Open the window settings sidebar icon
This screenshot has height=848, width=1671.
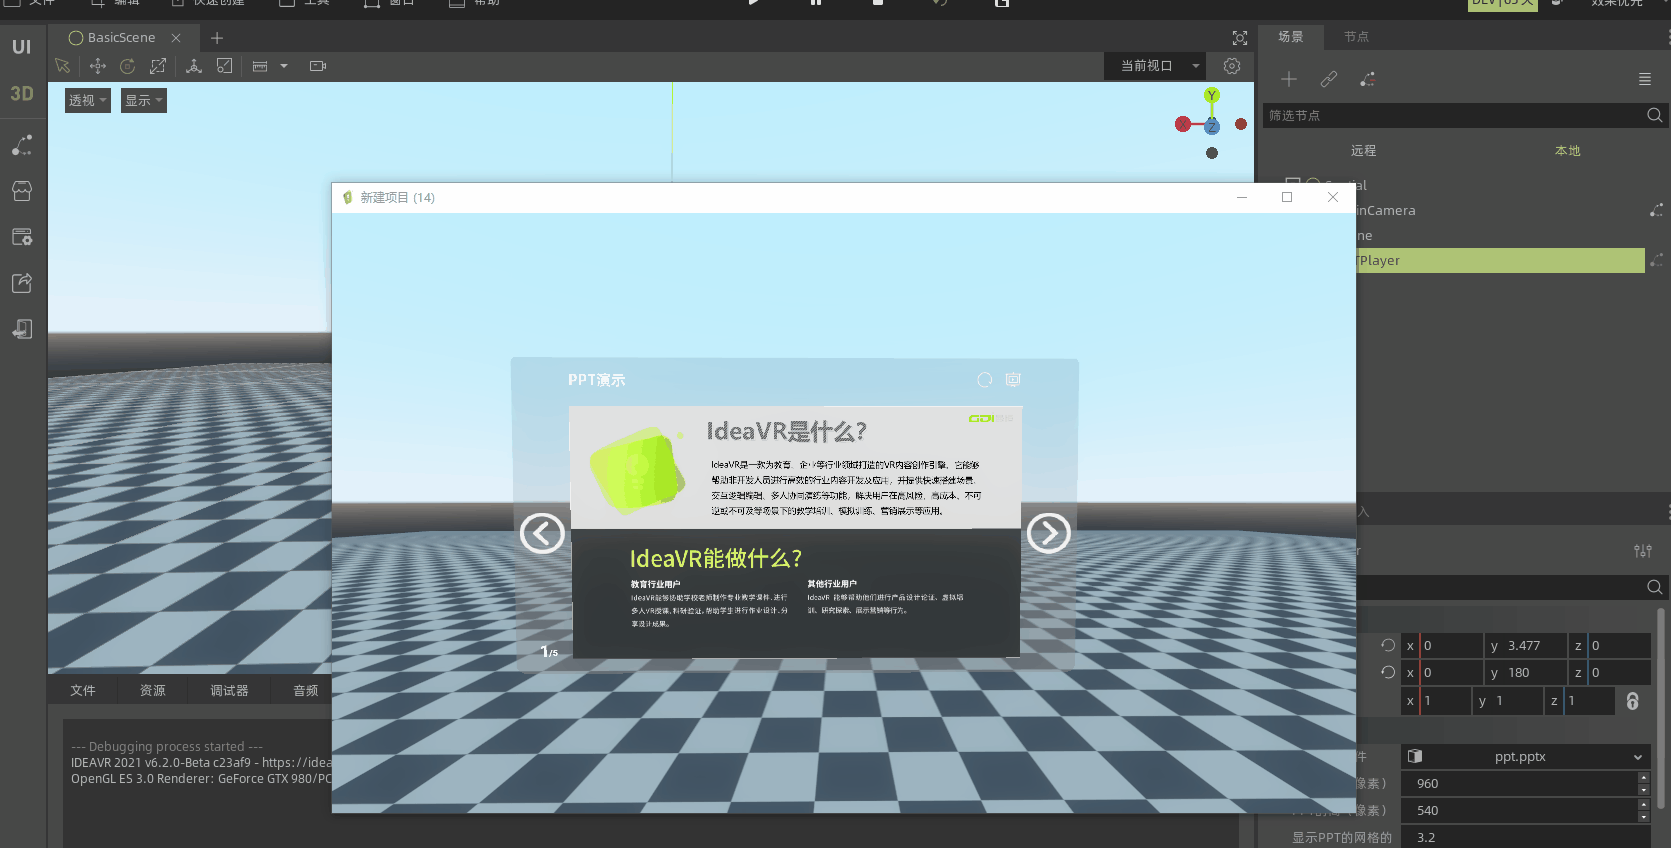22,237
